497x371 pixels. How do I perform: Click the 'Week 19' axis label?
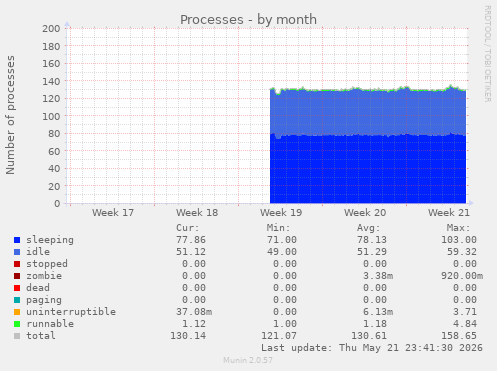pyautogui.click(x=281, y=213)
